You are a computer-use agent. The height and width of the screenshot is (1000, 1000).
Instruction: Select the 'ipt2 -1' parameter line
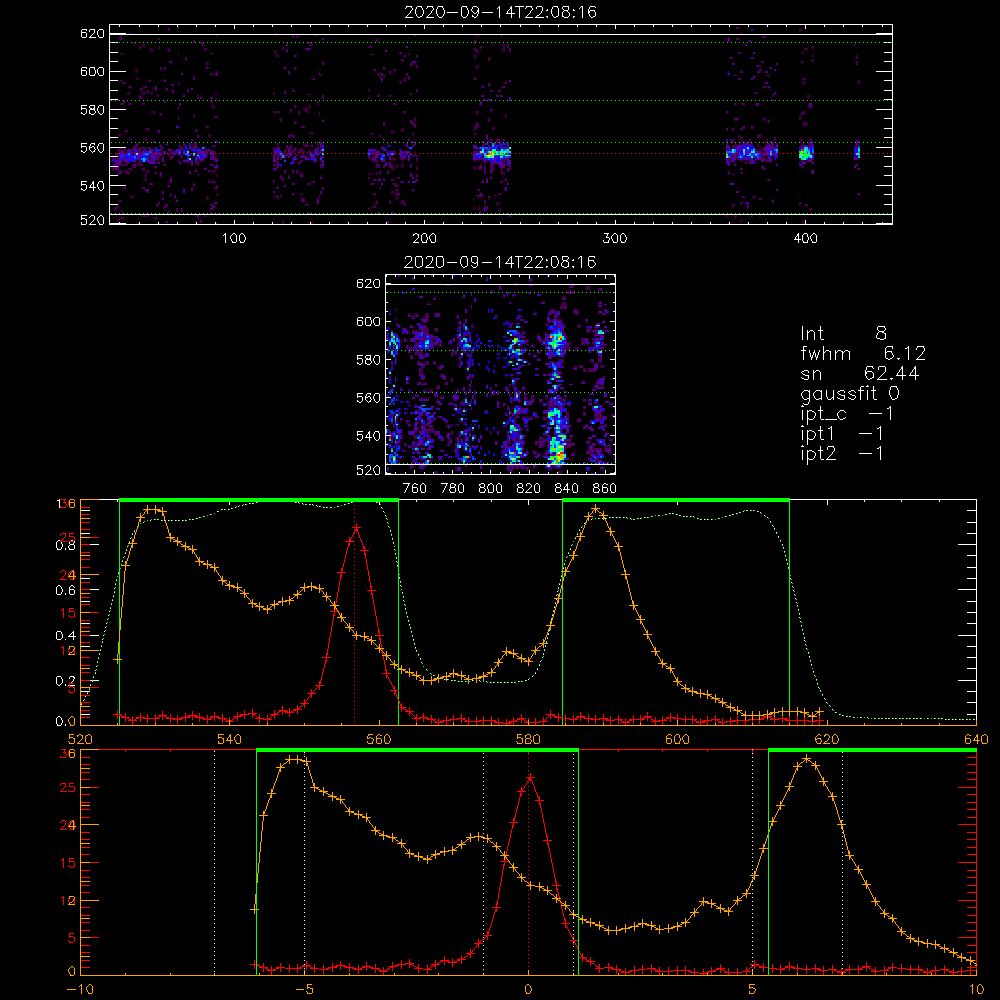842,453
